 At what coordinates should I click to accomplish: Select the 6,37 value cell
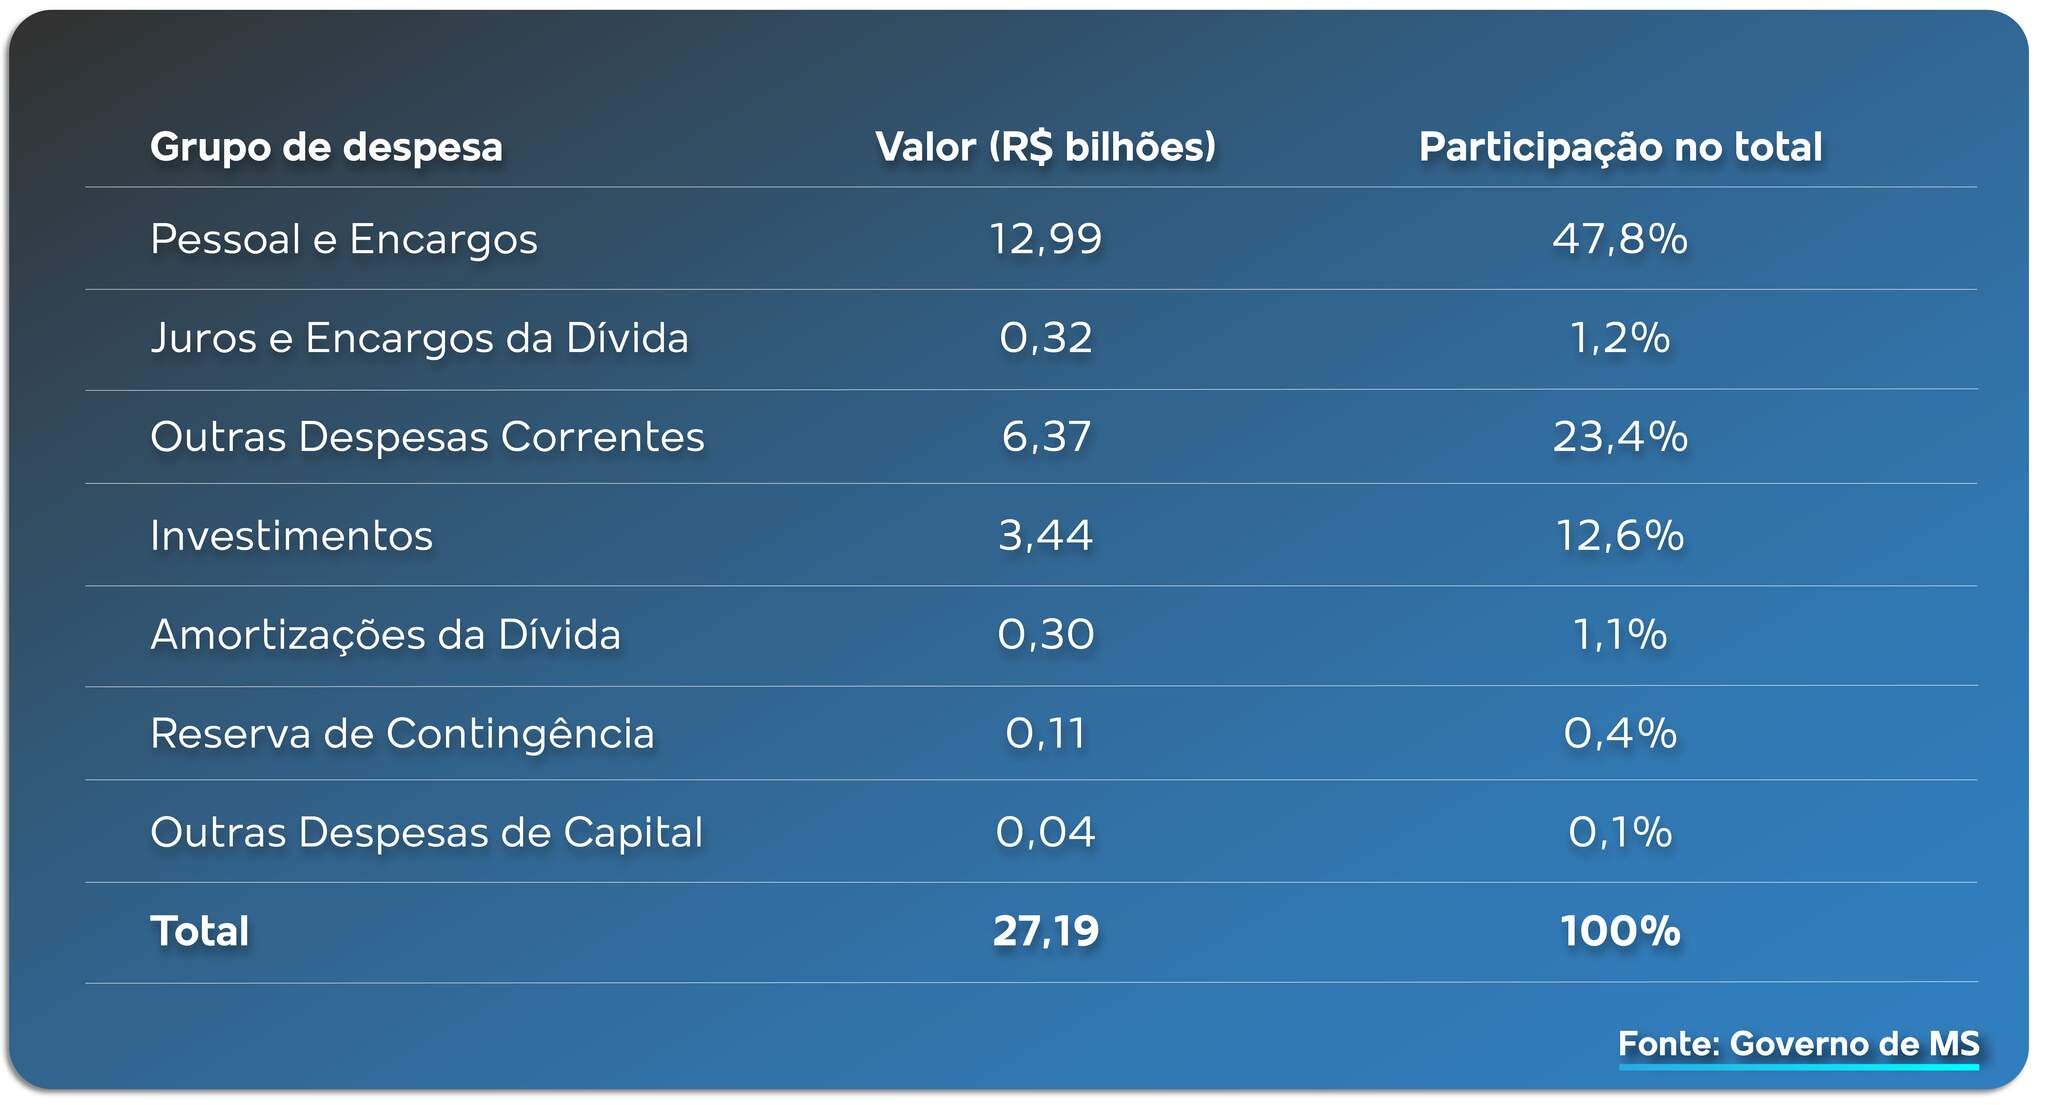[1045, 437]
